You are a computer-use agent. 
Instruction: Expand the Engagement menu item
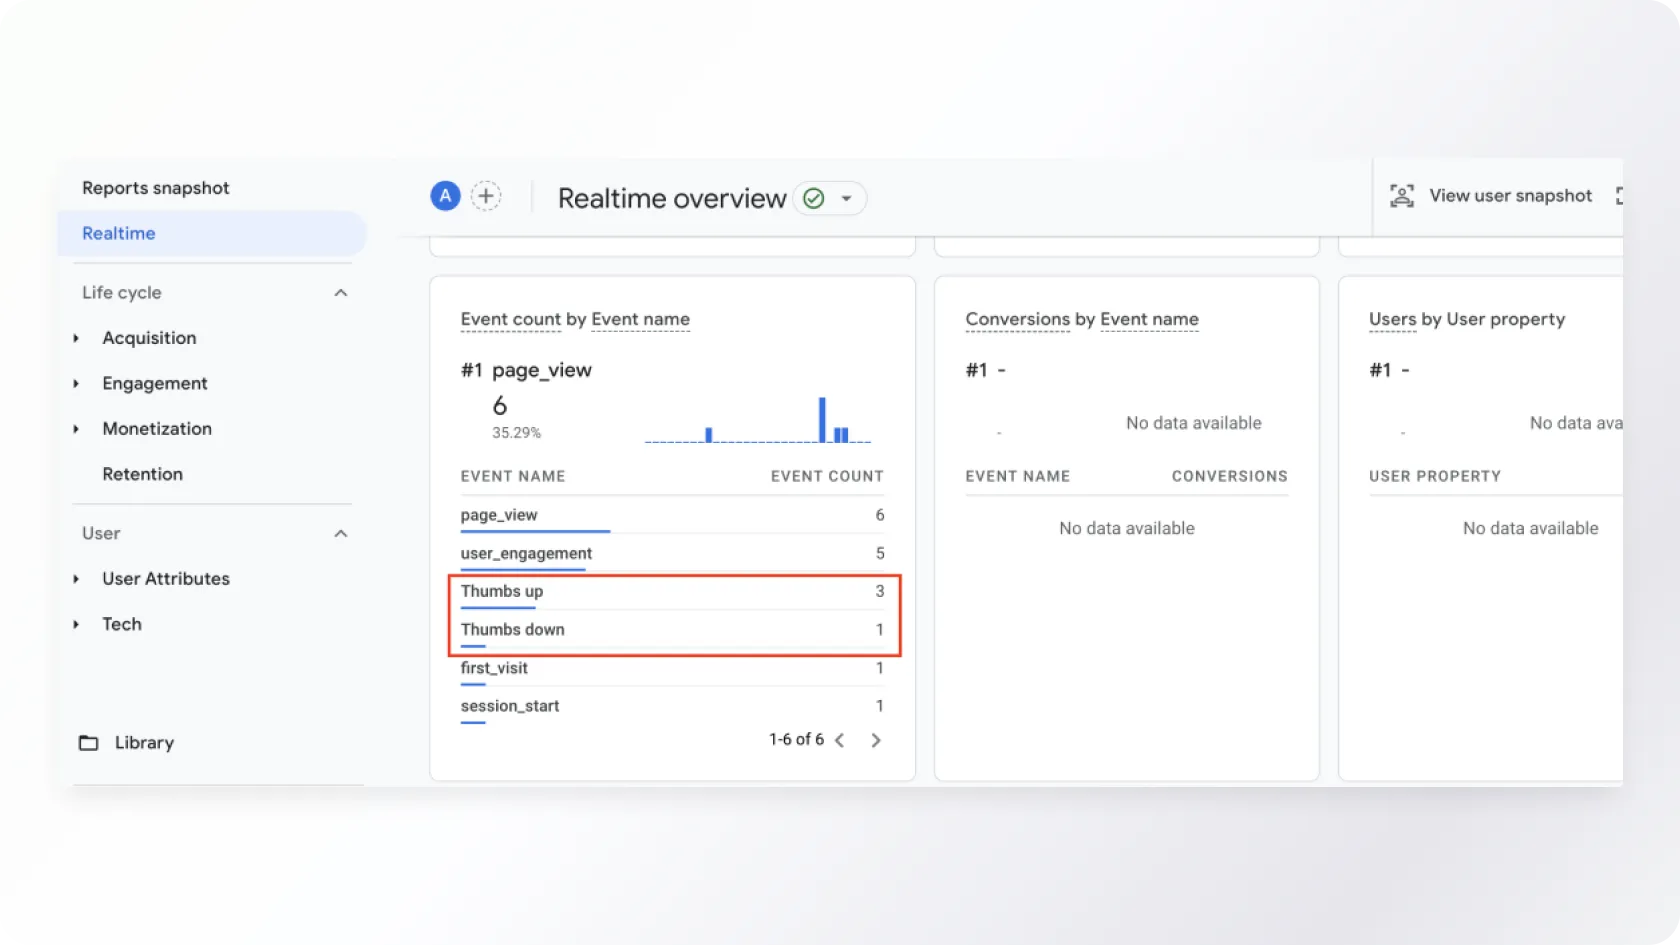click(x=76, y=384)
